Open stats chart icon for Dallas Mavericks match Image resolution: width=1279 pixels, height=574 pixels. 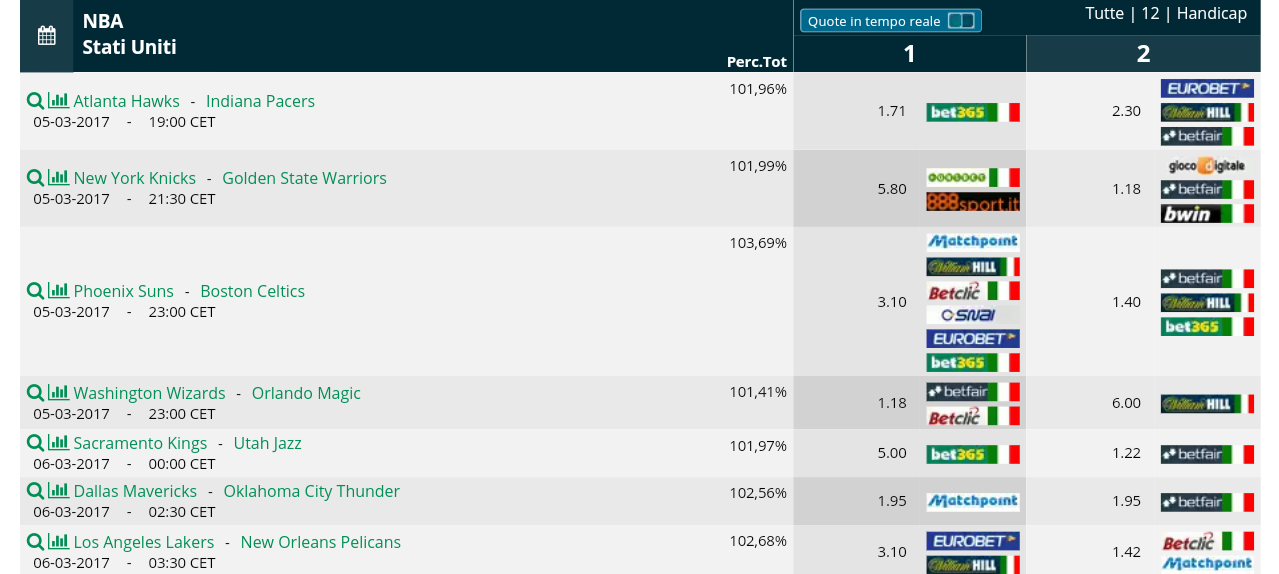pos(59,491)
